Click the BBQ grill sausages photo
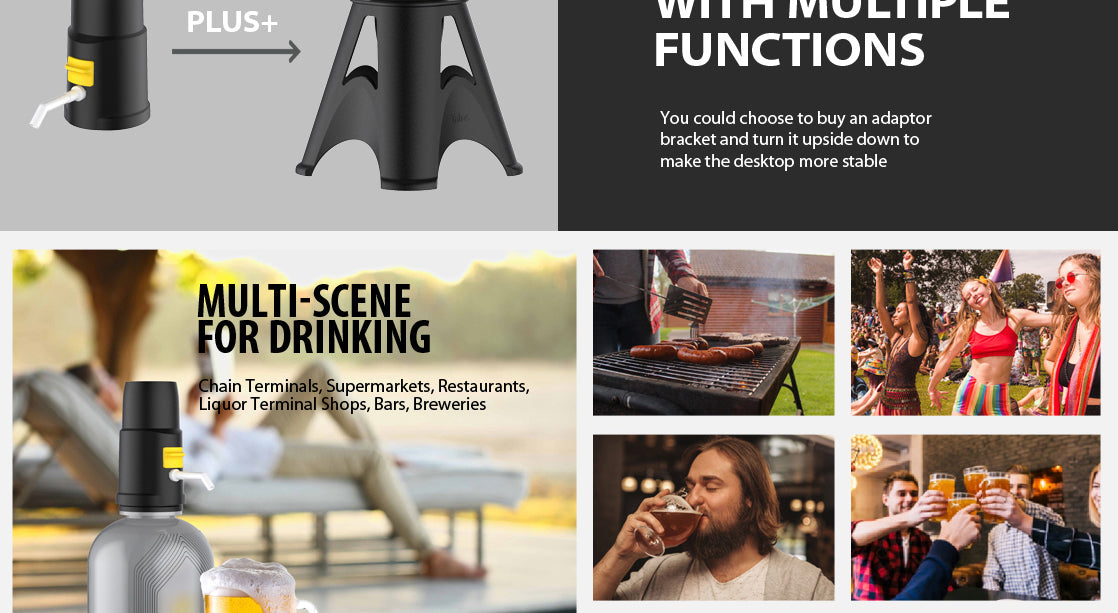 pos(713,332)
